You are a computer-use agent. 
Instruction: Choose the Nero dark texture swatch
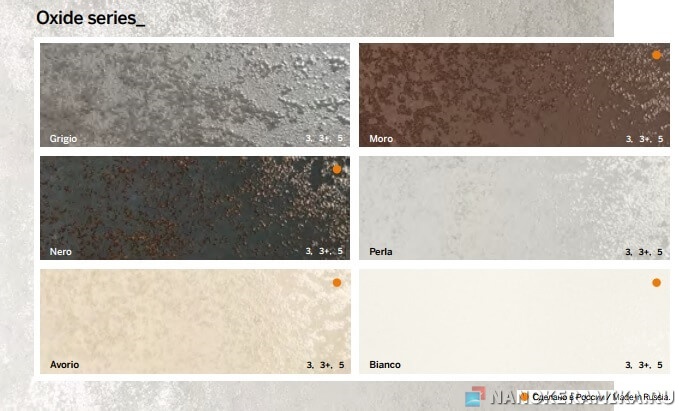195,205
